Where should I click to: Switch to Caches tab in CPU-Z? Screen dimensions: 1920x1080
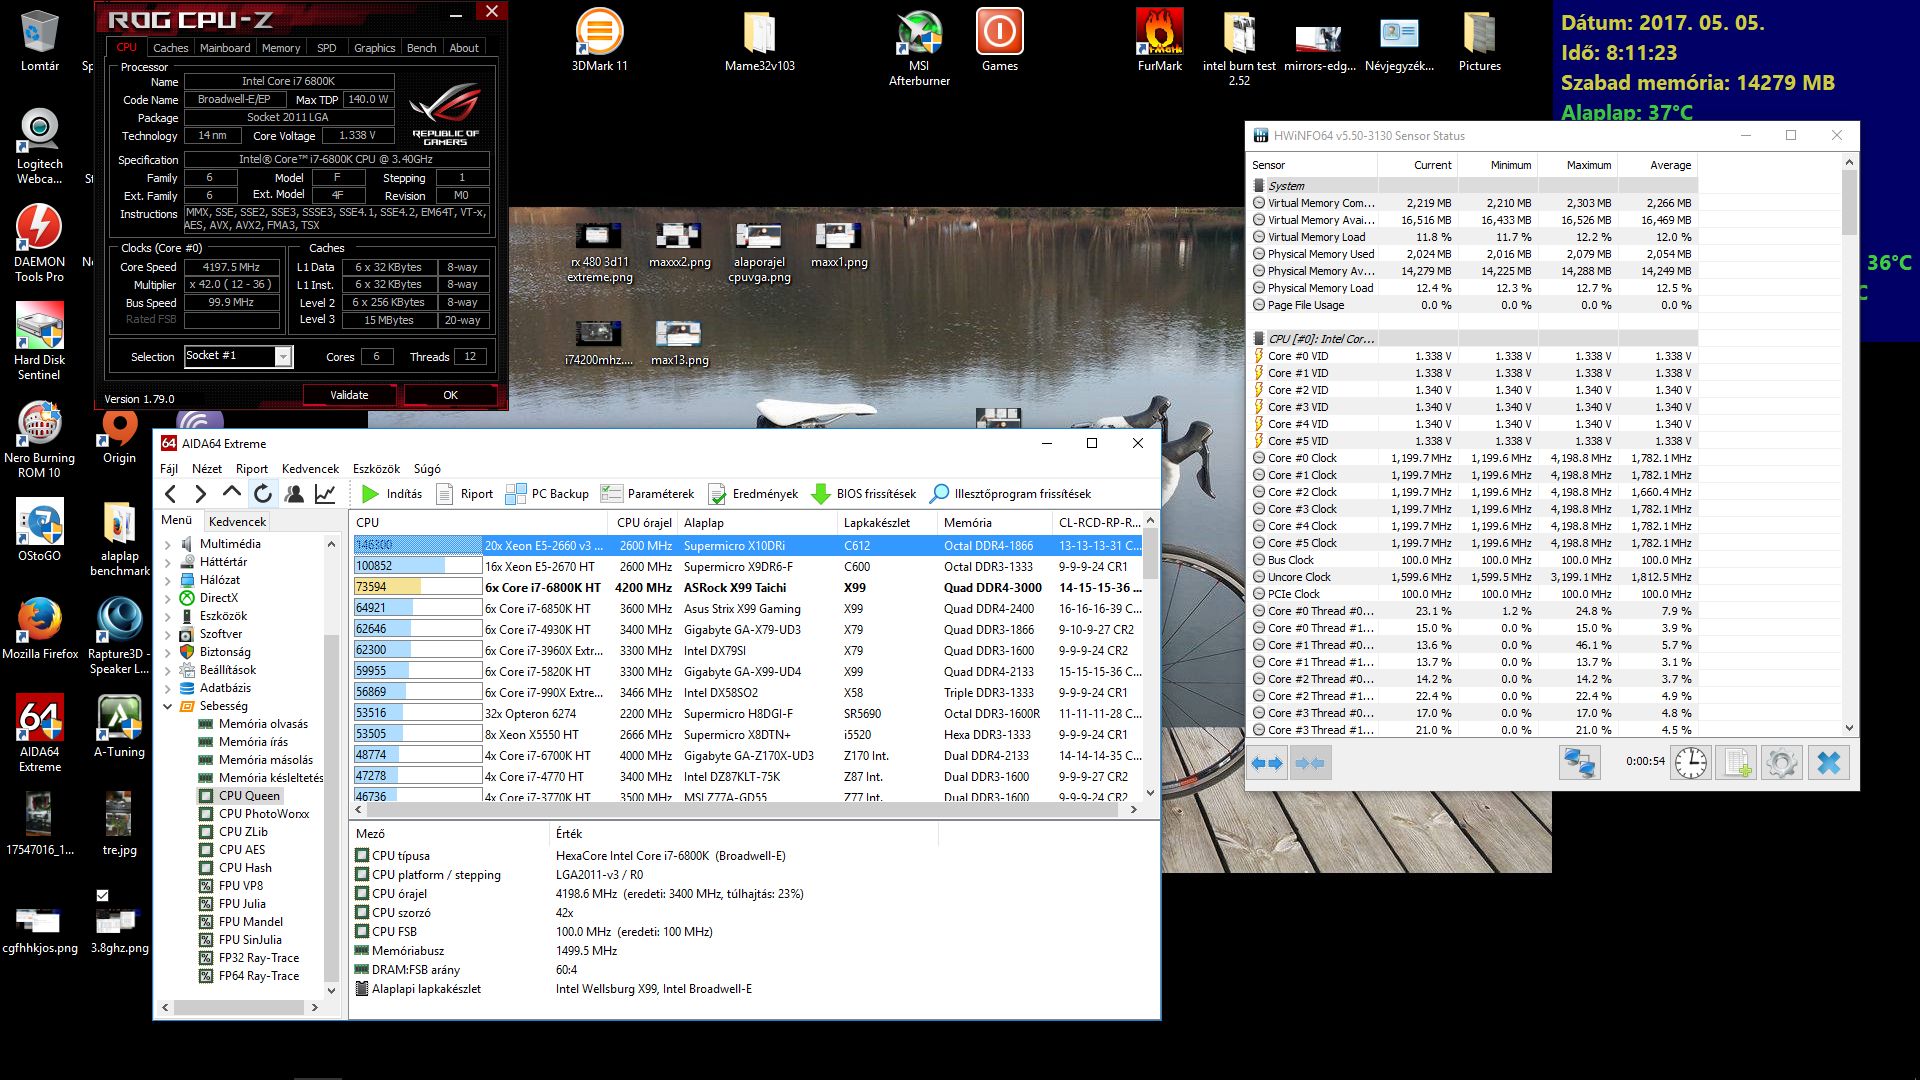click(x=170, y=47)
